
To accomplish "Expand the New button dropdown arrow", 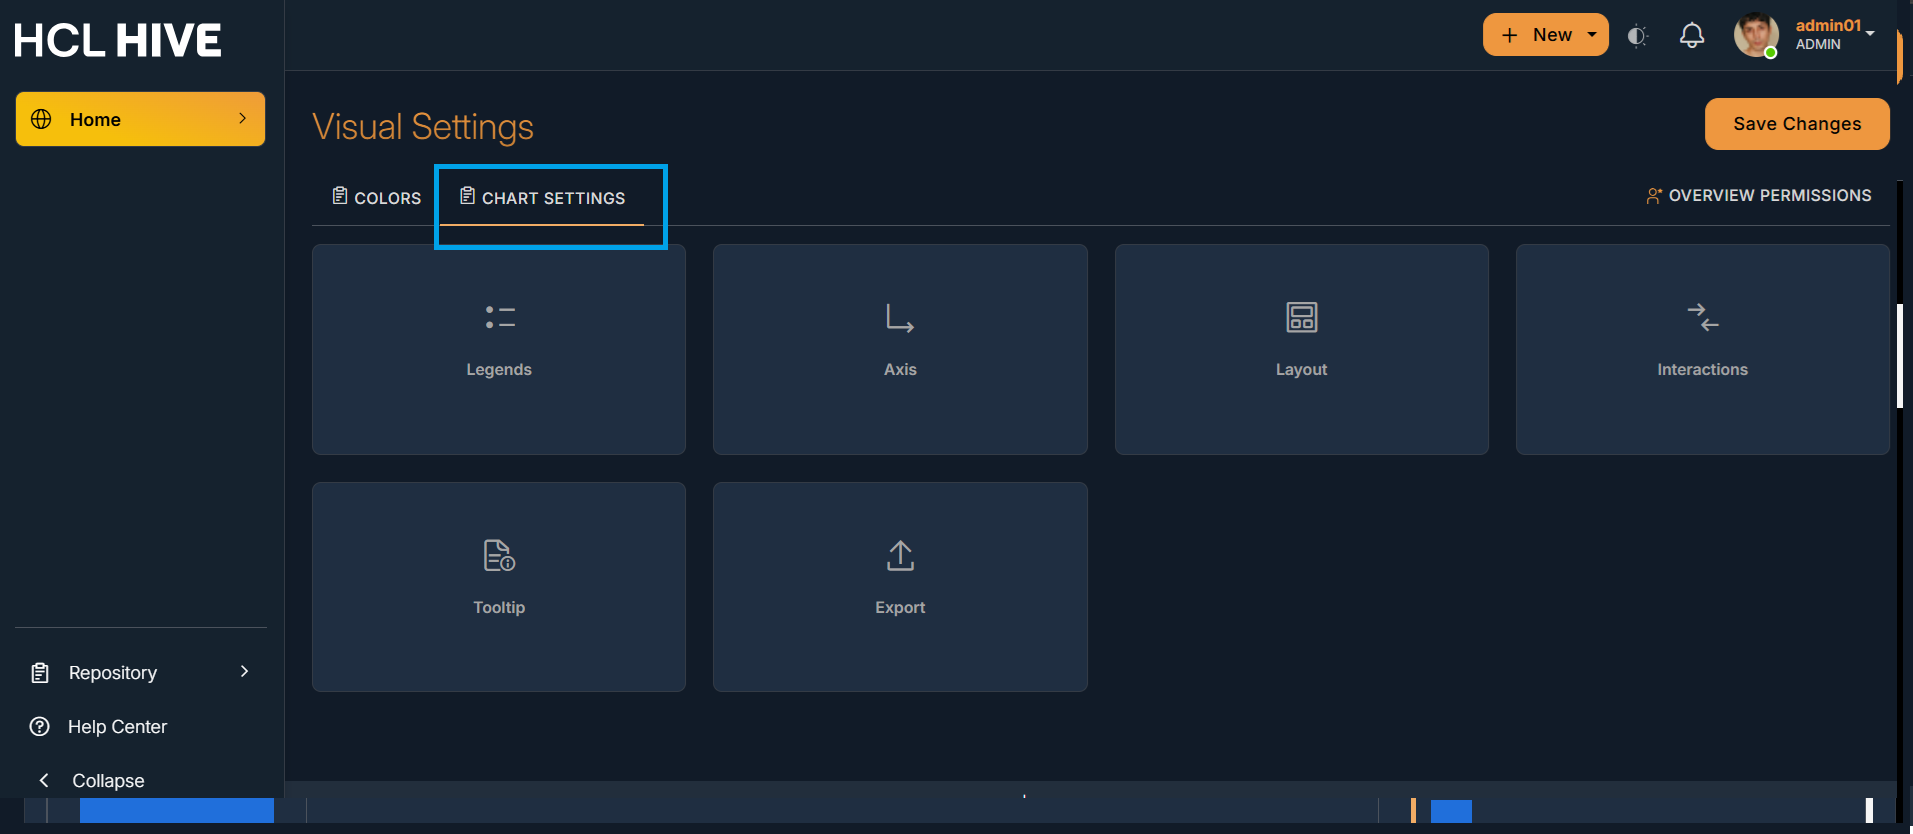I will tap(1592, 35).
